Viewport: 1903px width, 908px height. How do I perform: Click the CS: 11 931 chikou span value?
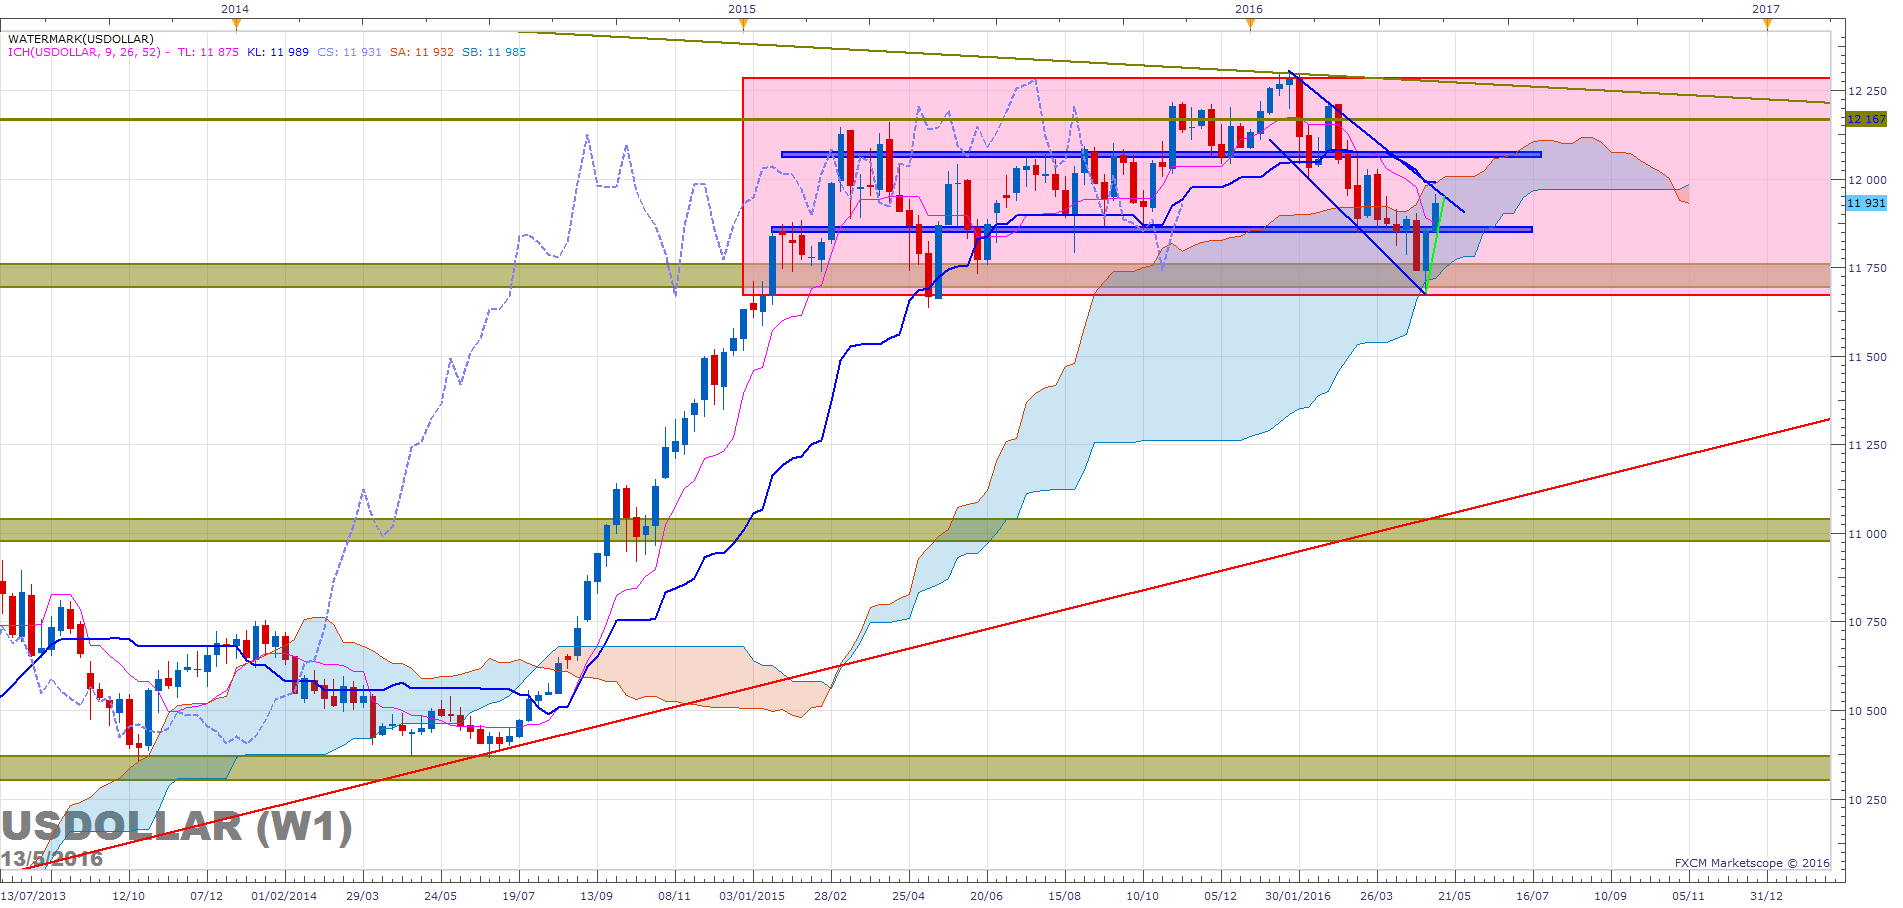point(349,52)
